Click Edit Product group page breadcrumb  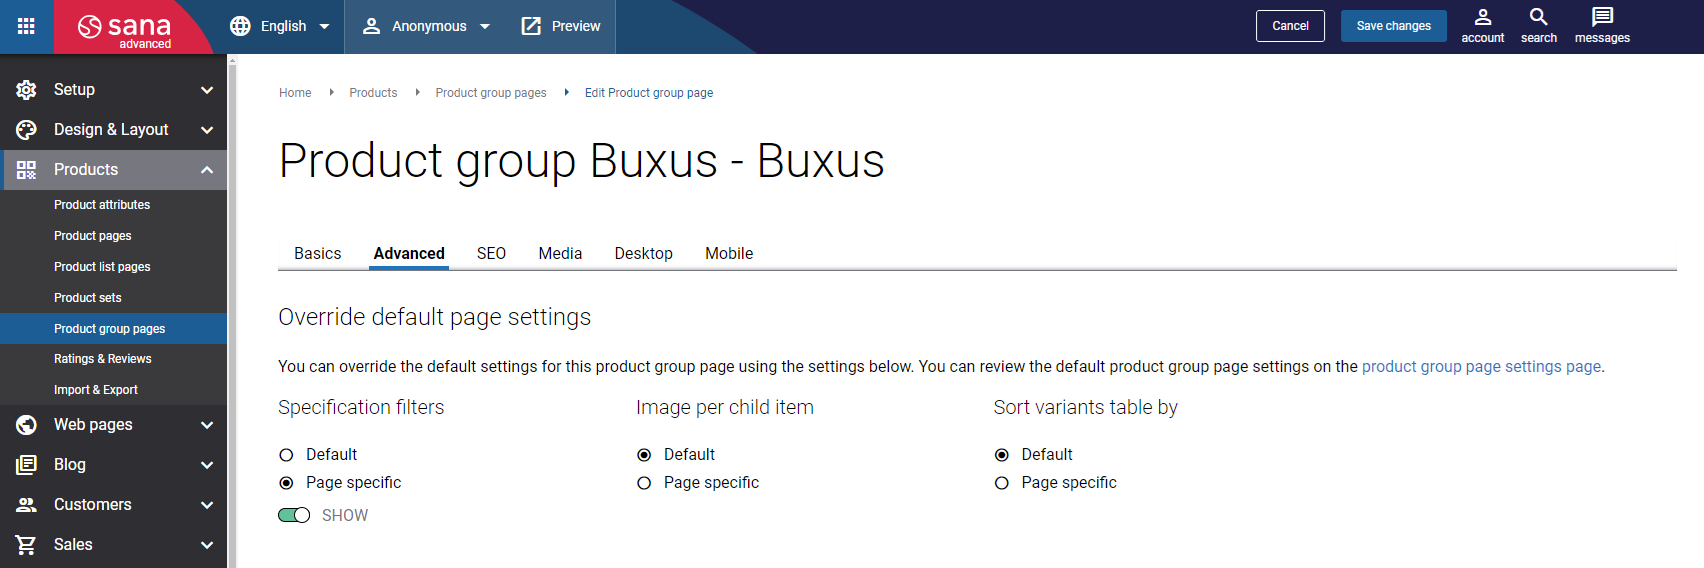(649, 93)
